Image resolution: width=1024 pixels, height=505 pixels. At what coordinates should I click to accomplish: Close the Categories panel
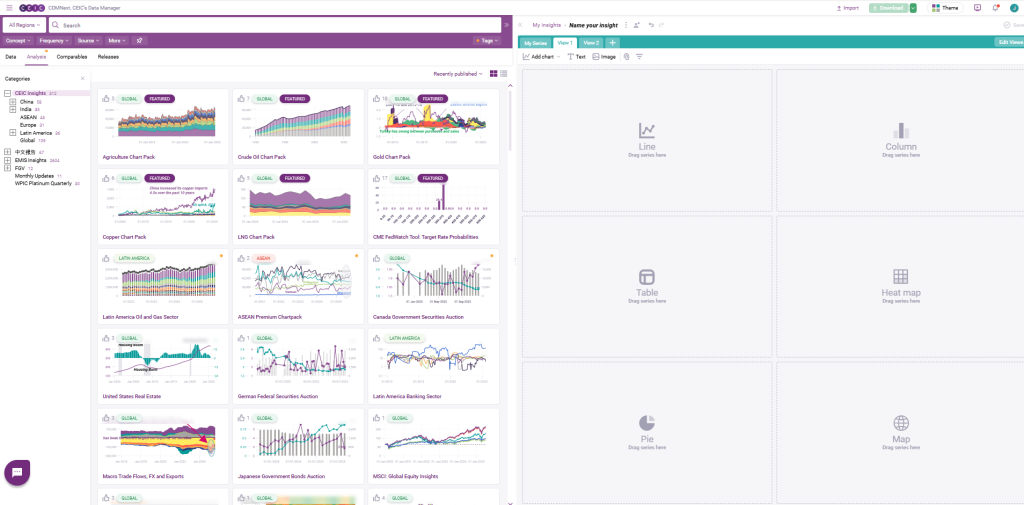point(82,78)
